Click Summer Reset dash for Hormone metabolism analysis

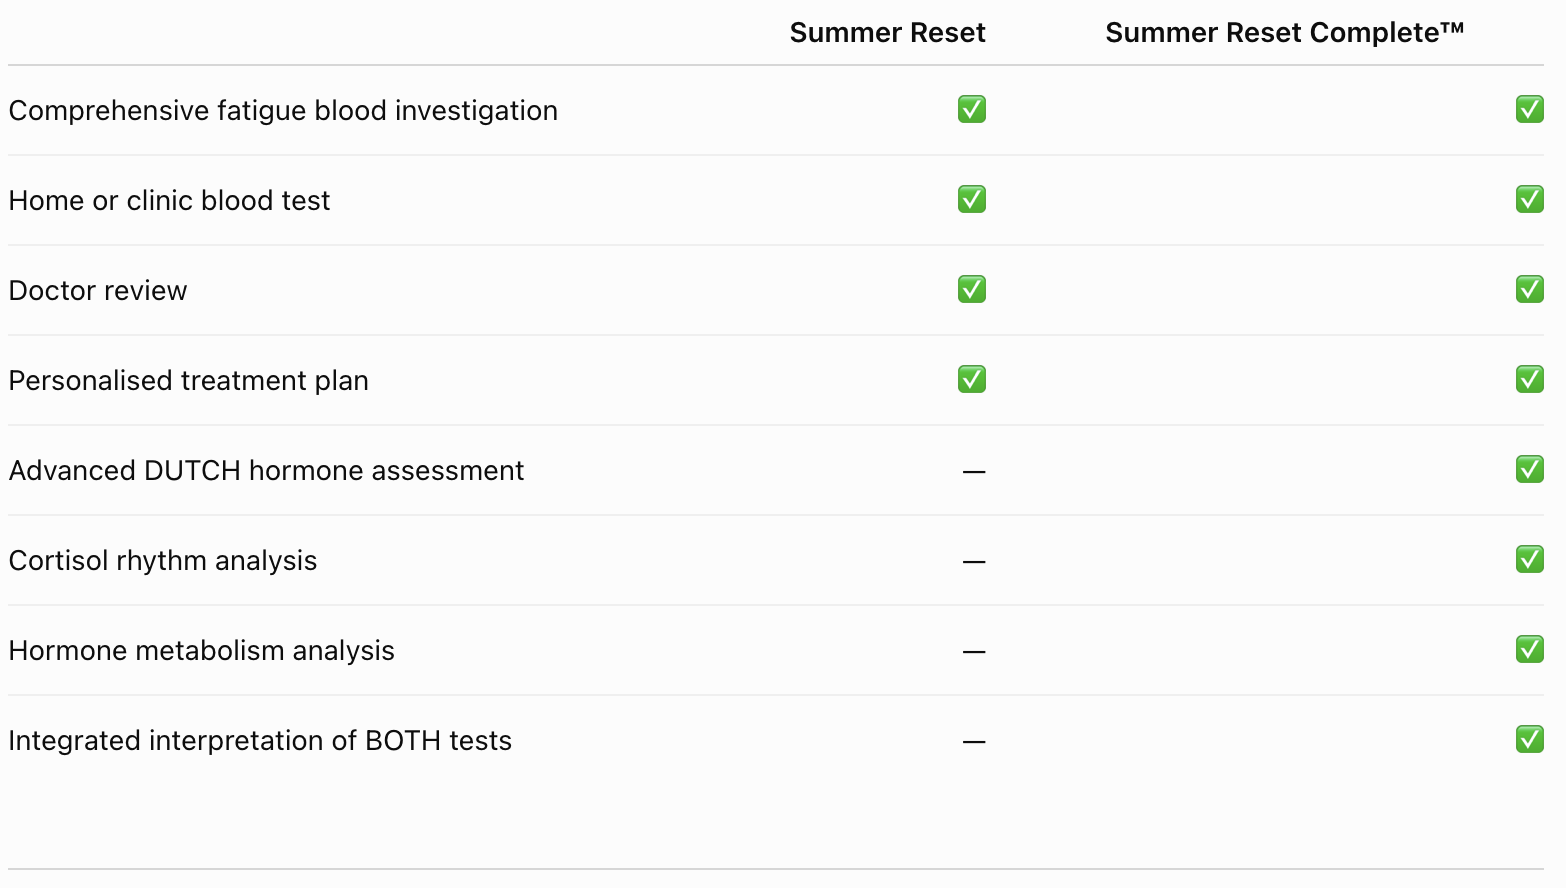click(974, 651)
